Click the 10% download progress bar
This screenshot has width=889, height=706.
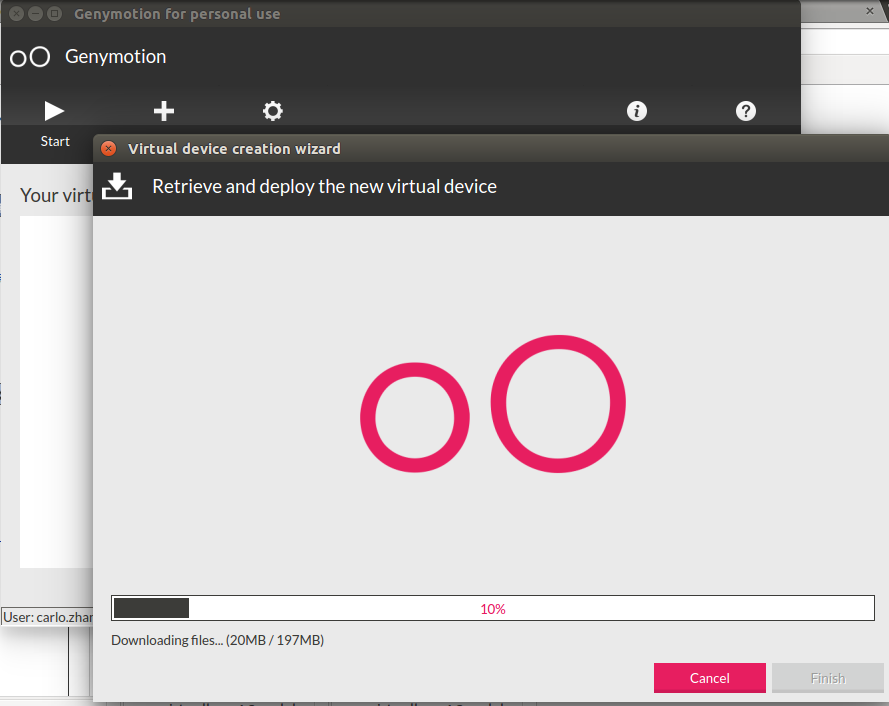pos(493,608)
